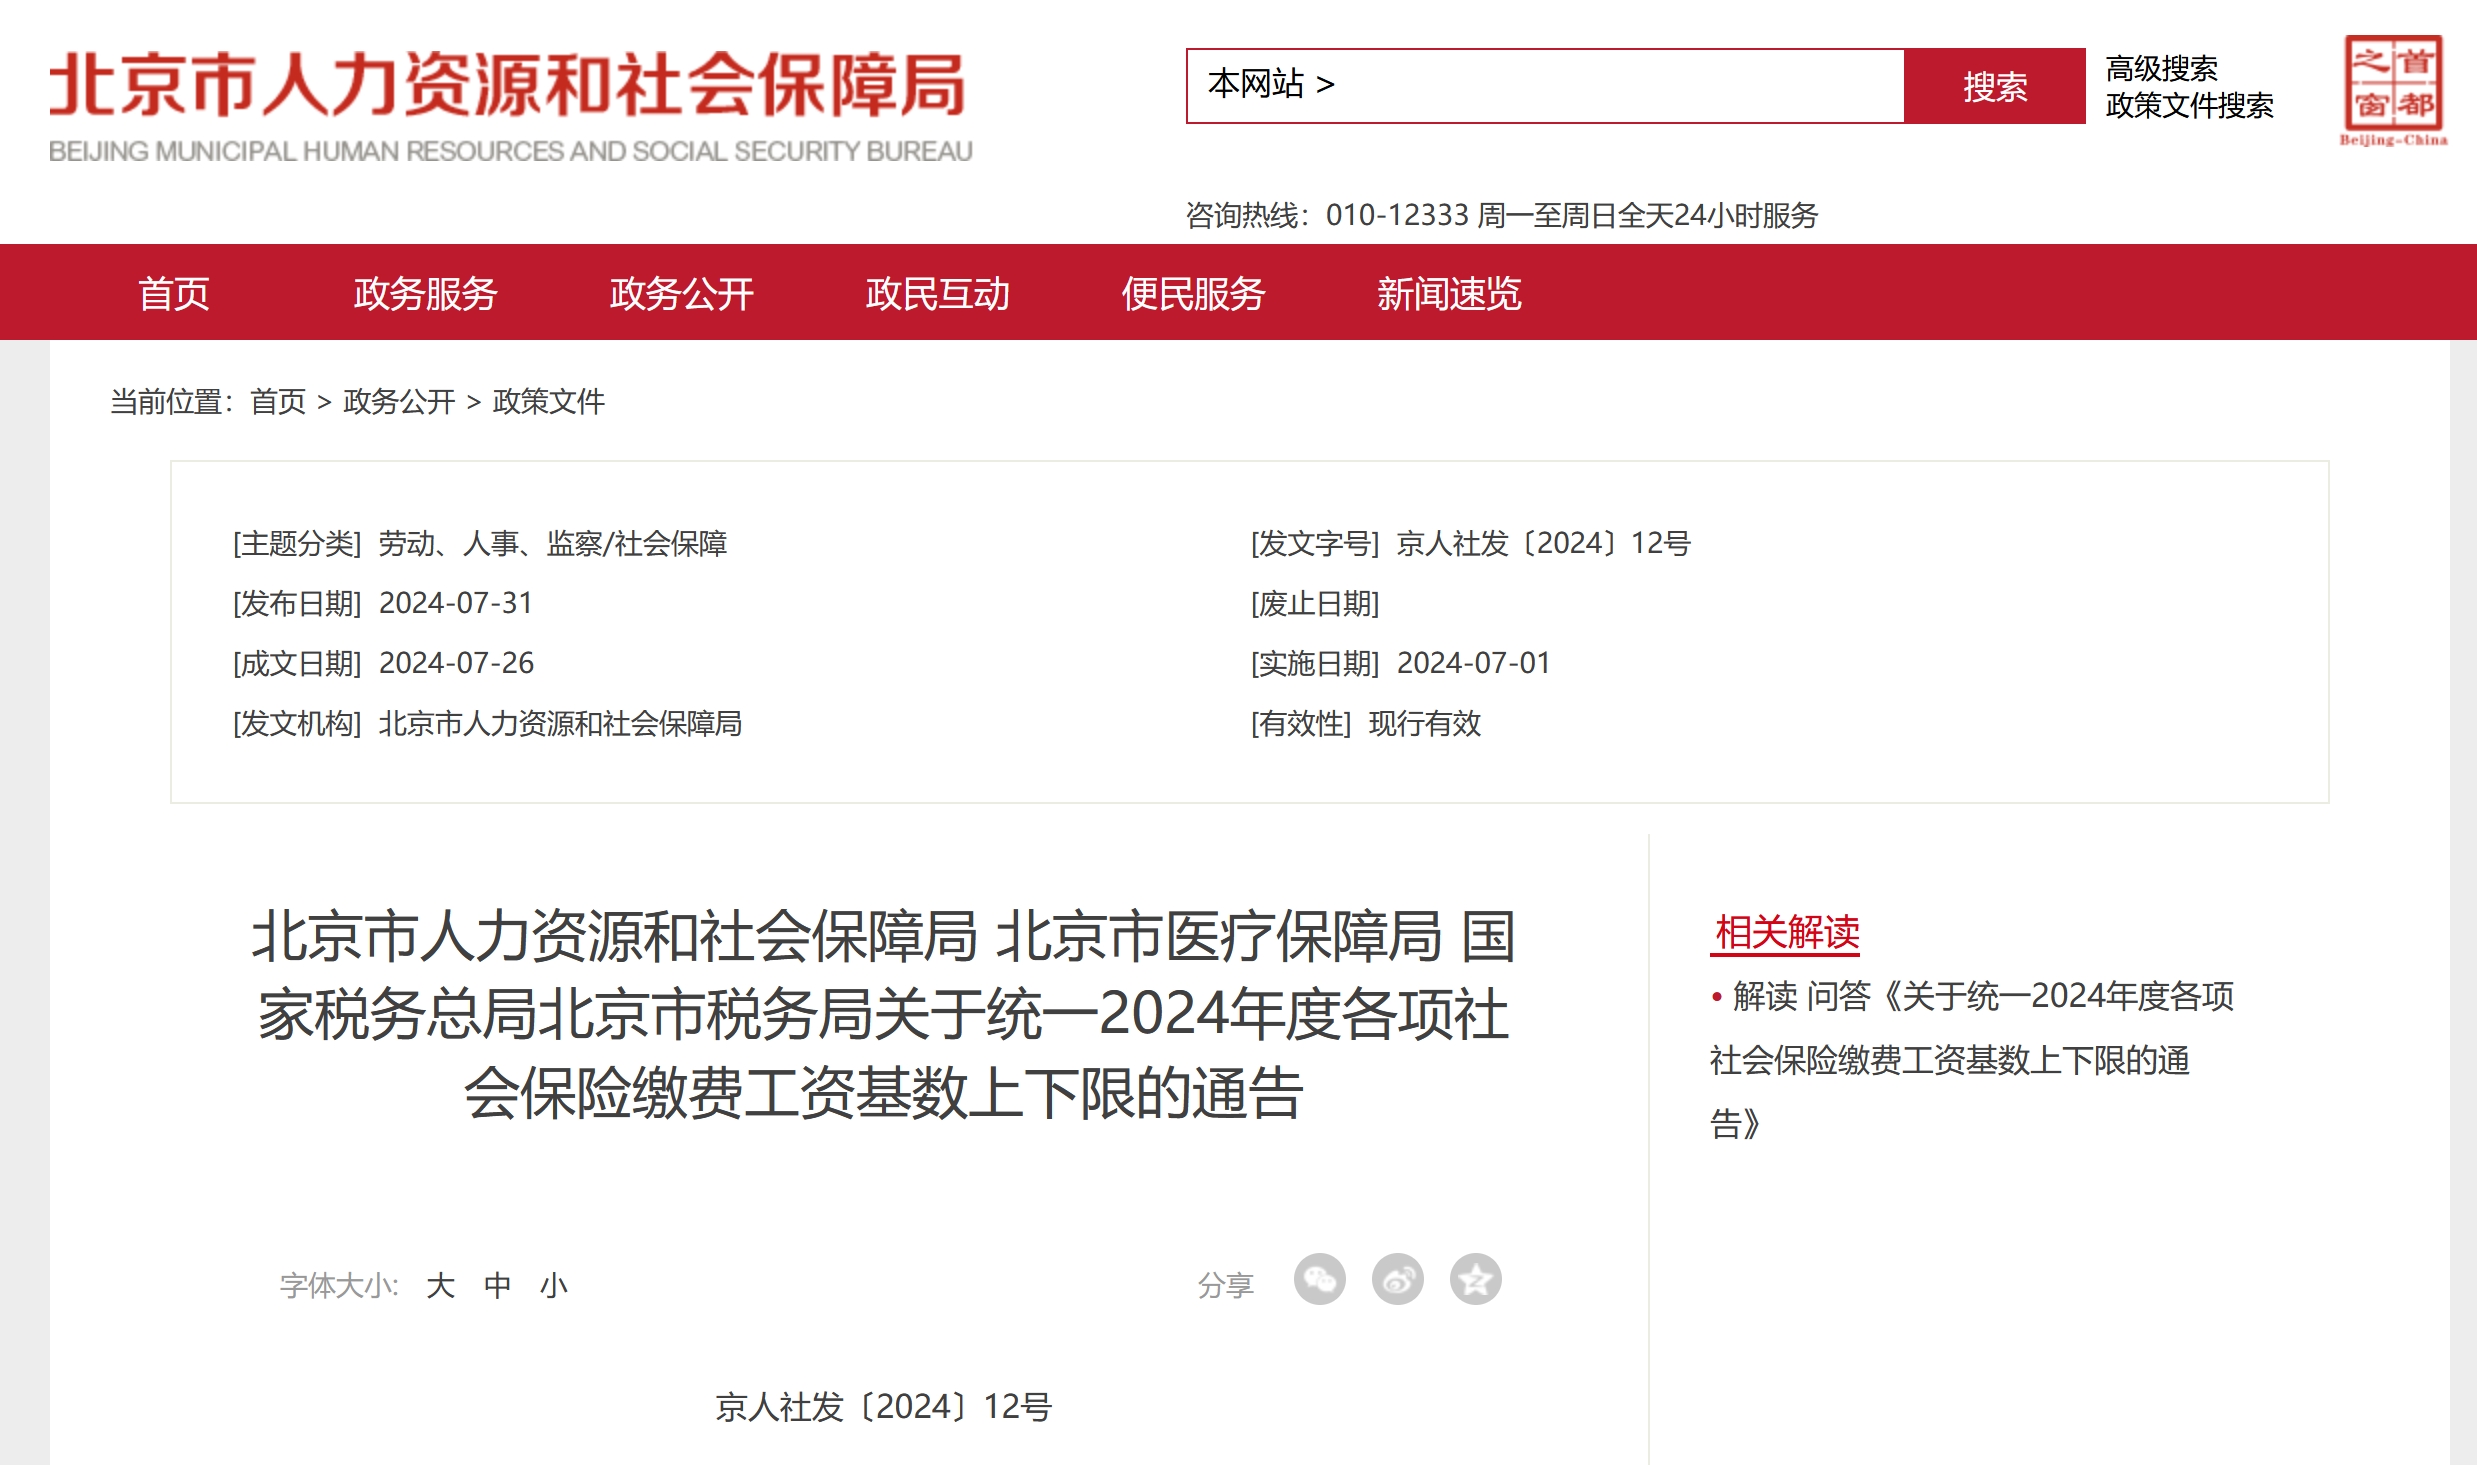
Task: Share the article via WeChat icon
Action: (1319, 1279)
